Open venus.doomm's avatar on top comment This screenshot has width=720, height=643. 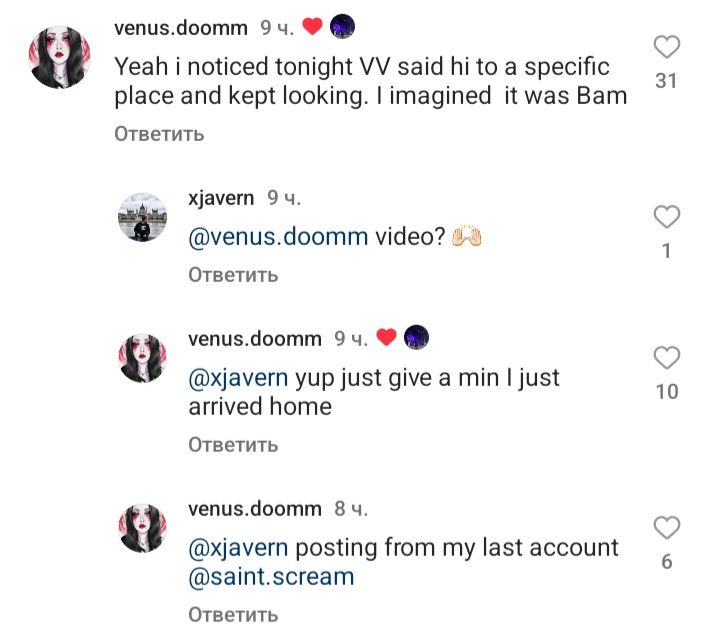(x=60, y=57)
